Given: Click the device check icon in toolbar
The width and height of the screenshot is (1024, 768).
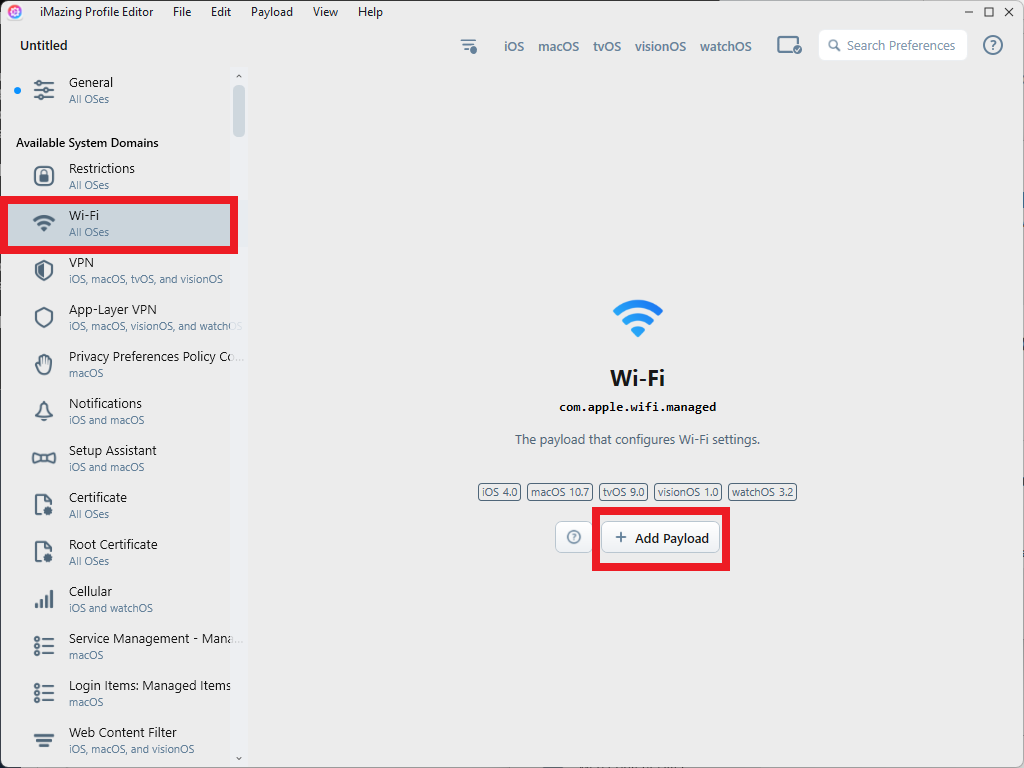Looking at the screenshot, I should pos(789,45).
